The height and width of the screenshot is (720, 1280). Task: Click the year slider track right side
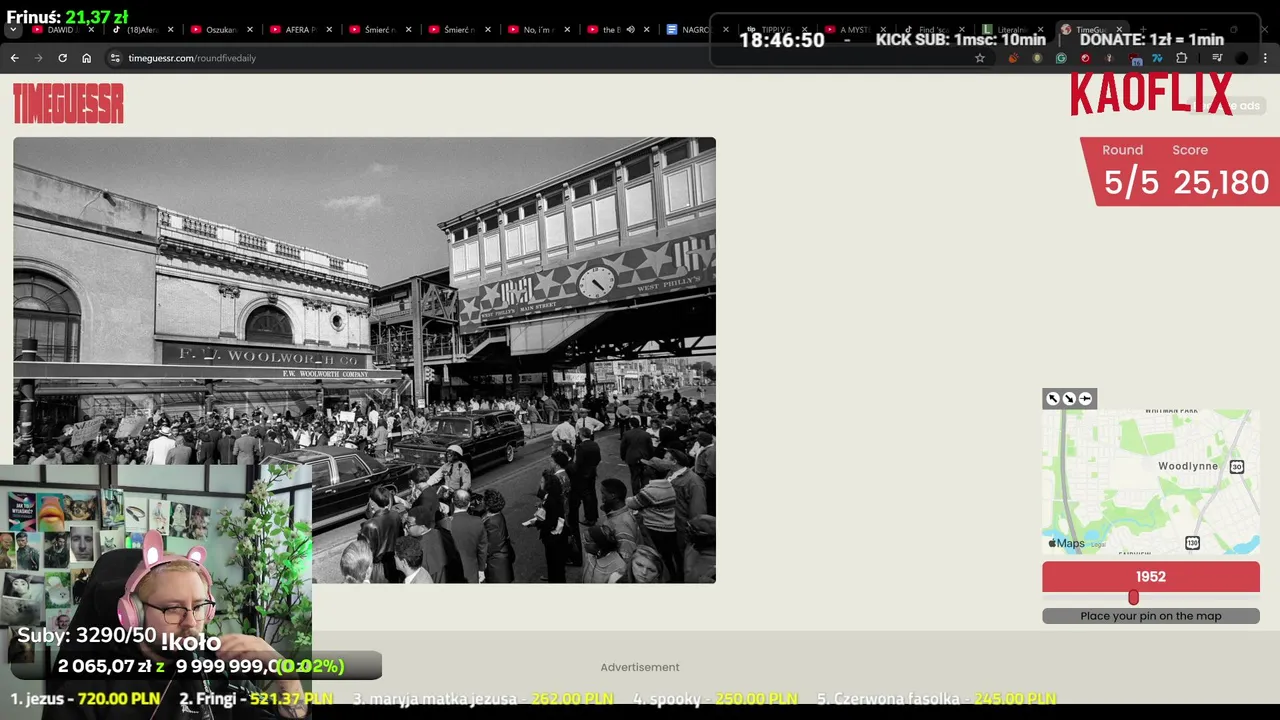click(x=1197, y=598)
